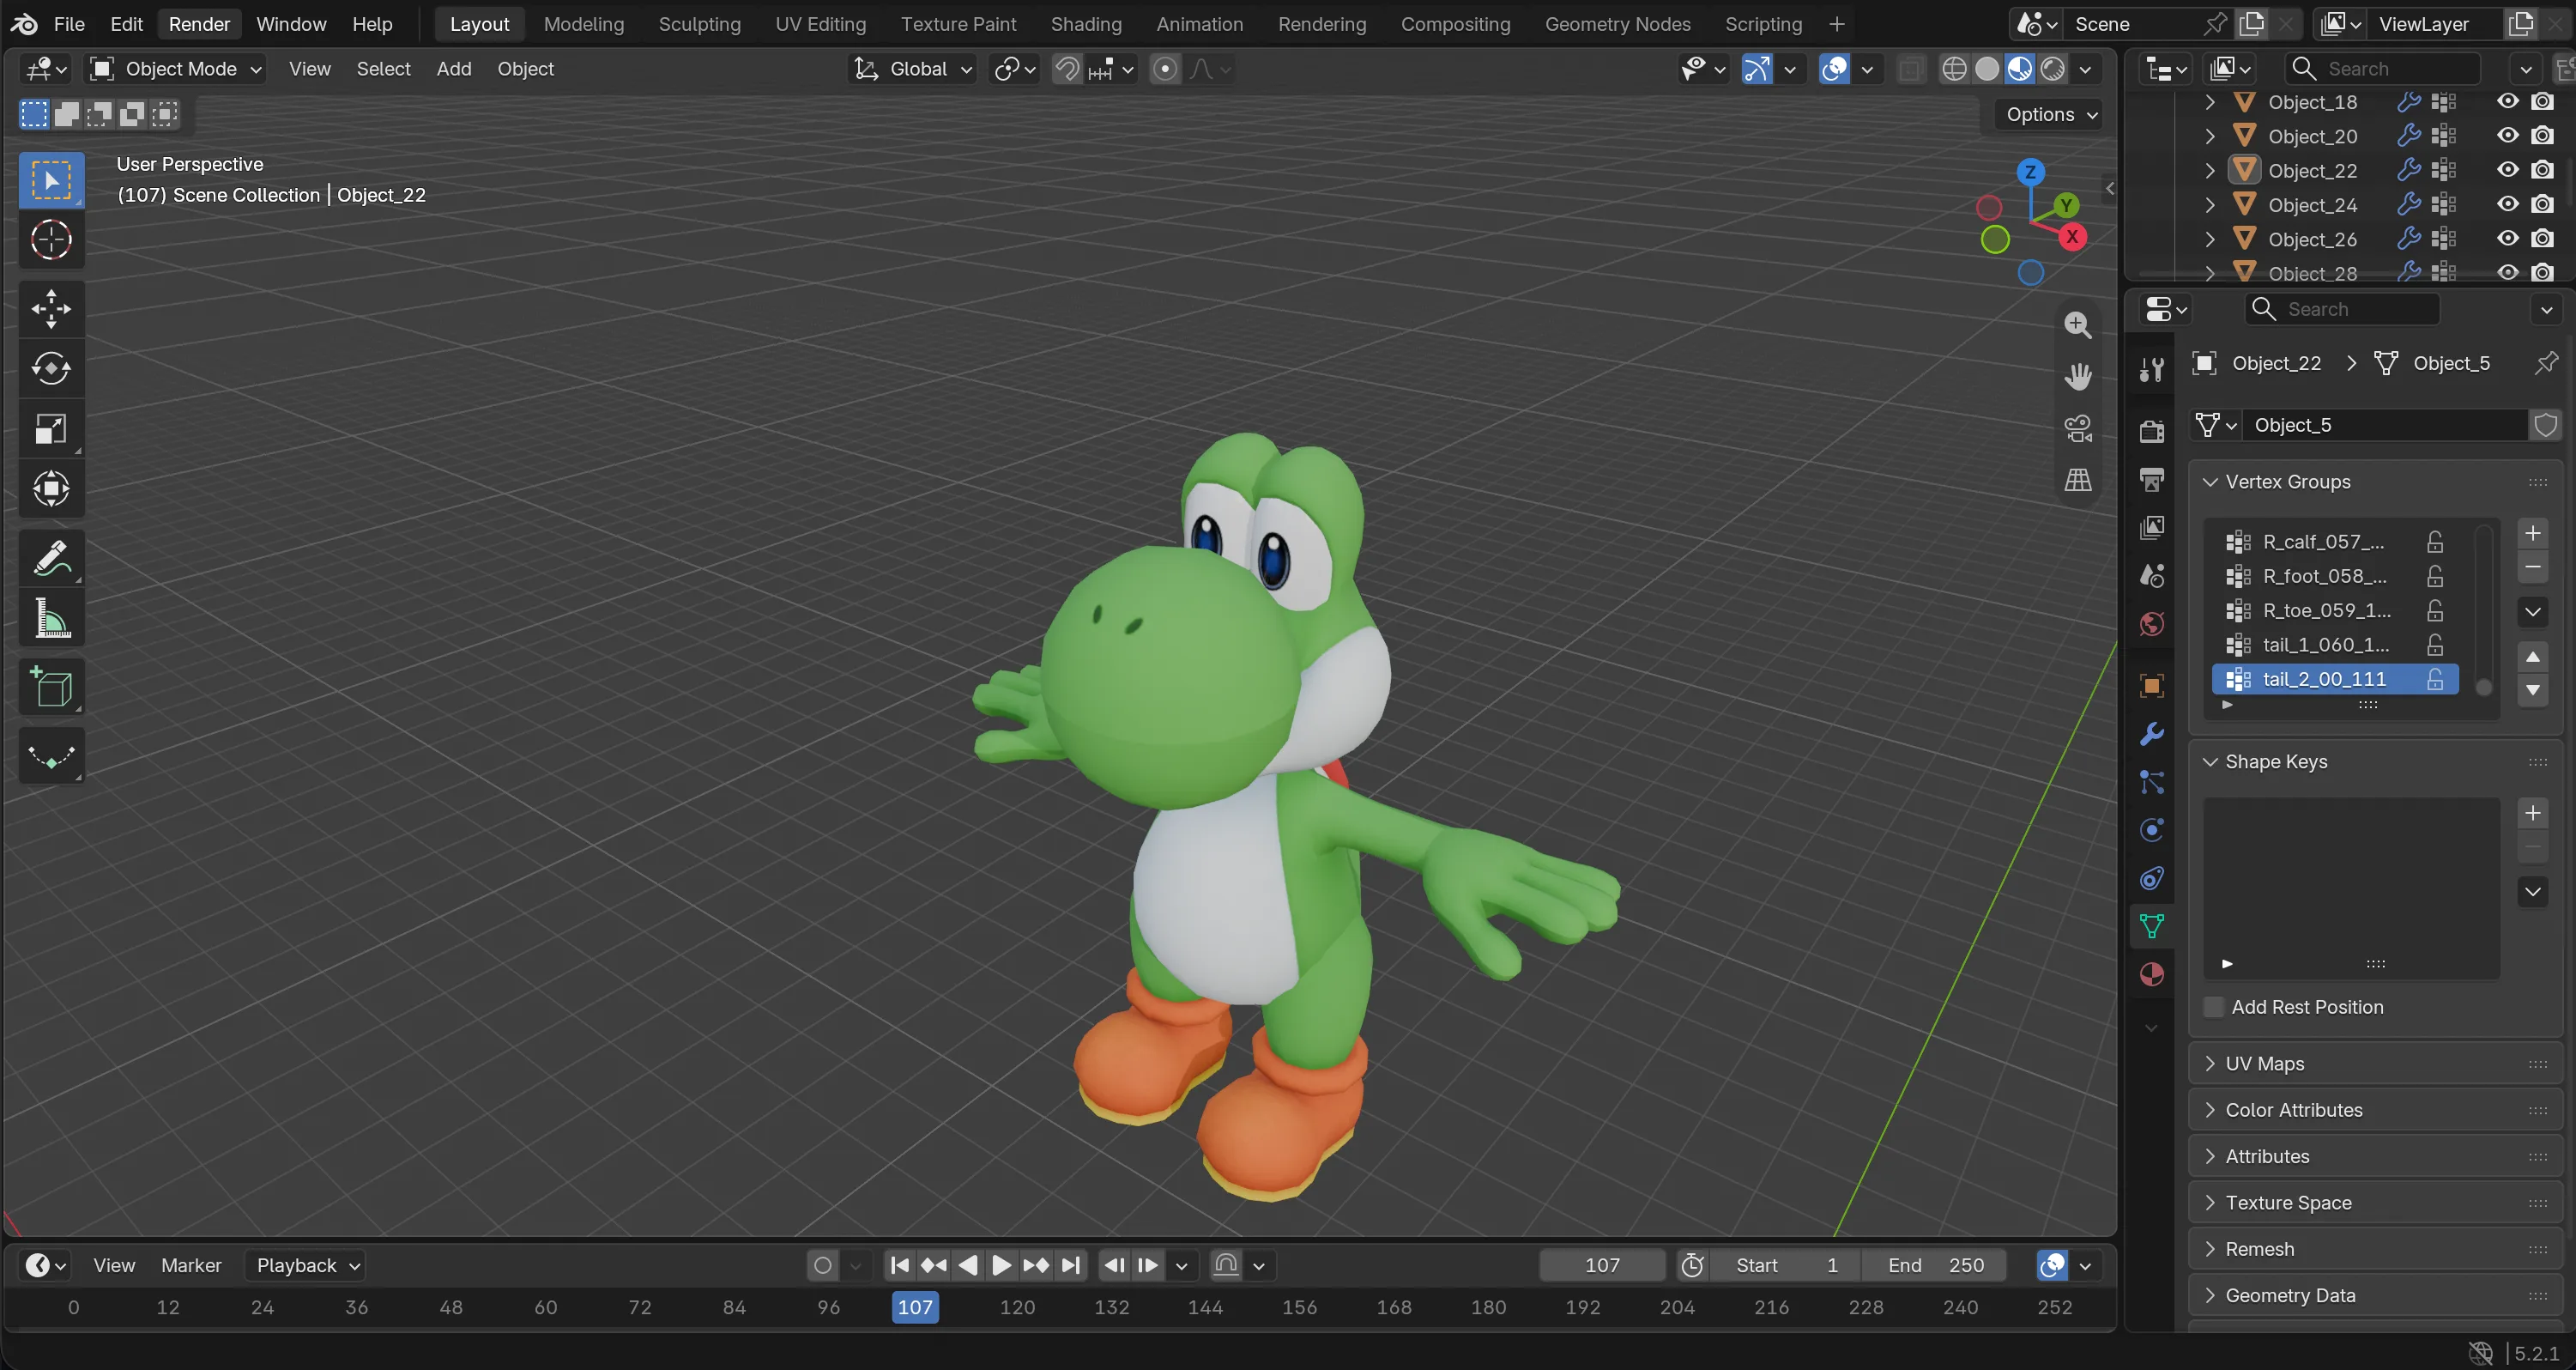Choose the Transform tool
Screen dimensions: 2576x1370
point(51,489)
